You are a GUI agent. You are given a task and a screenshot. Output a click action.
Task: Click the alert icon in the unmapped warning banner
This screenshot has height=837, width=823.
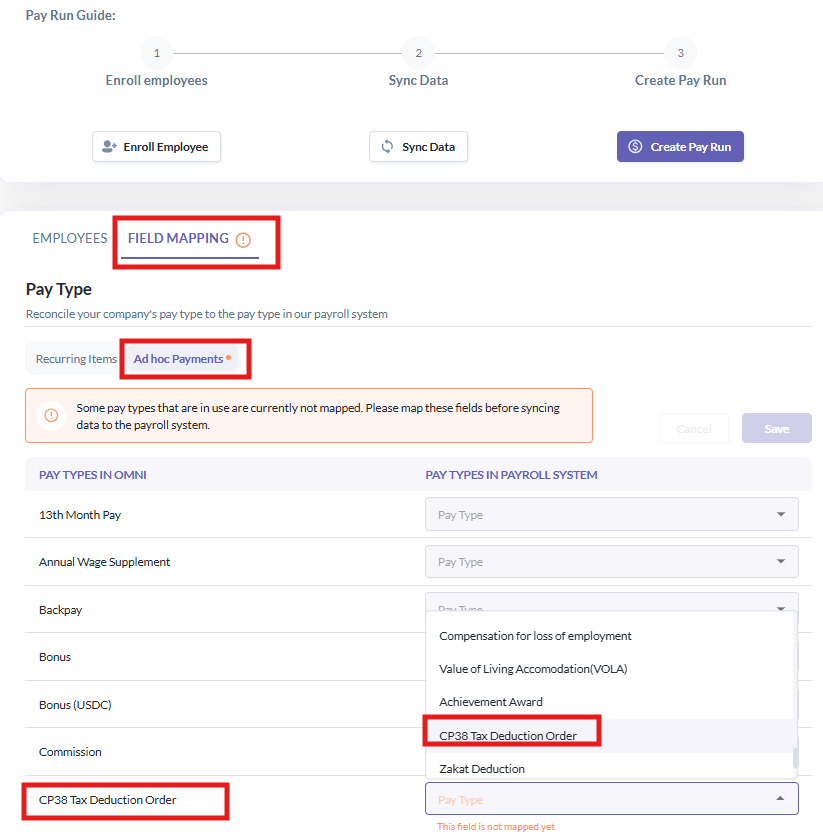point(51,415)
